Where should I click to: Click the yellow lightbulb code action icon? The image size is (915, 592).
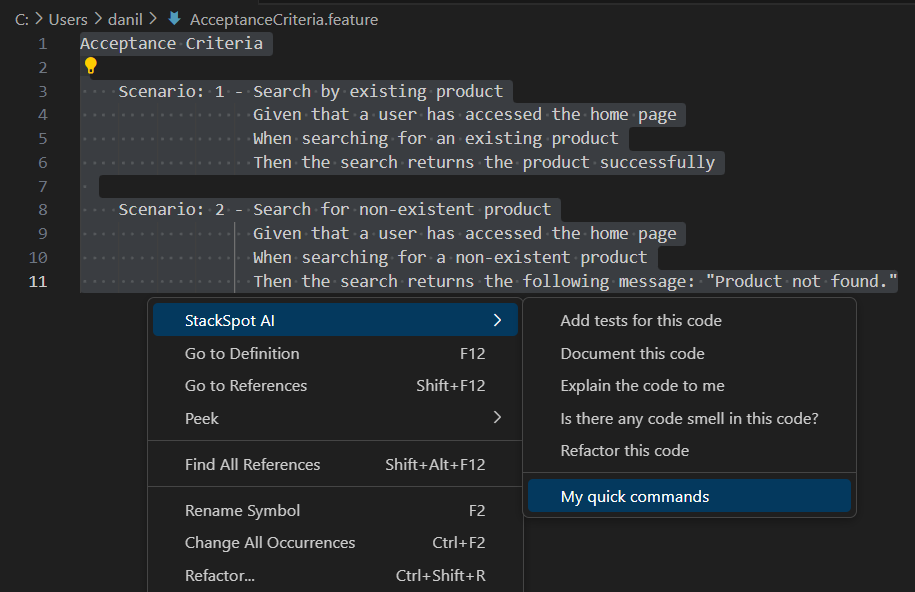[x=90, y=65]
